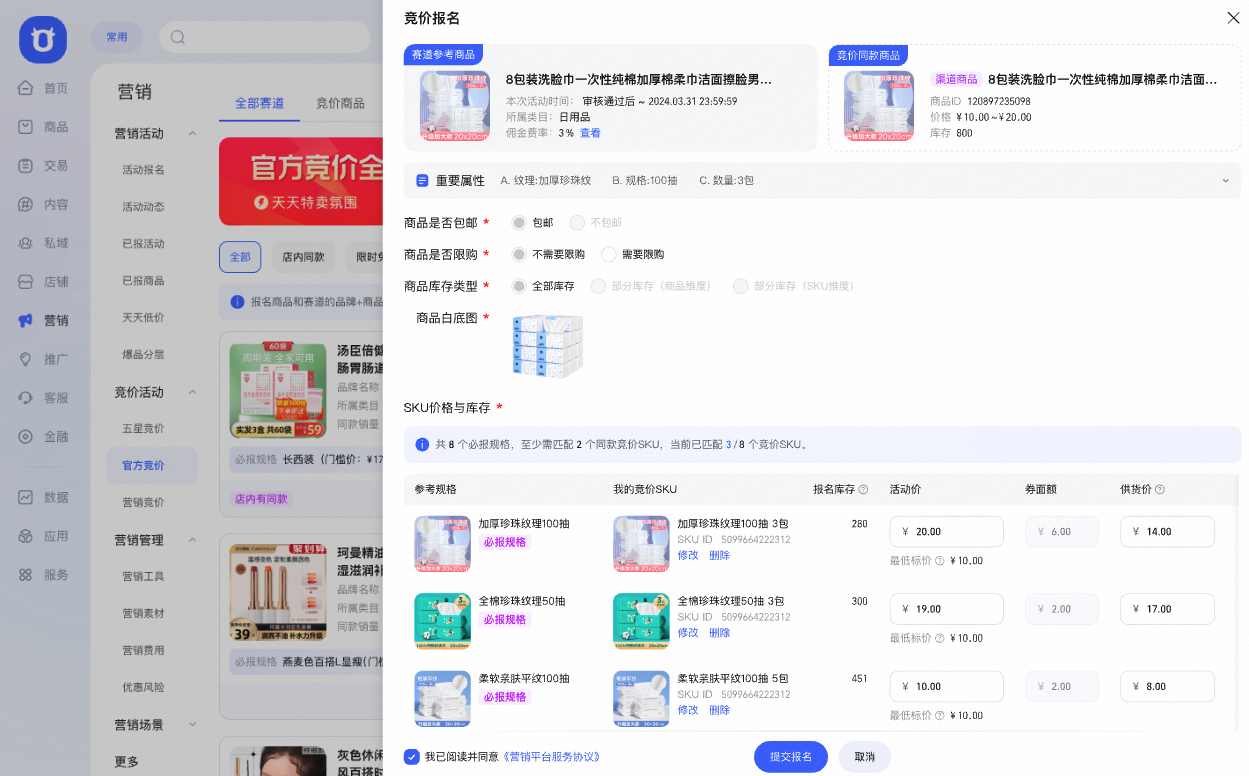Image resolution: width=1249 pixels, height=776 pixels.
Task: Click 提交报名 button
Action: (x=790, y=757)
